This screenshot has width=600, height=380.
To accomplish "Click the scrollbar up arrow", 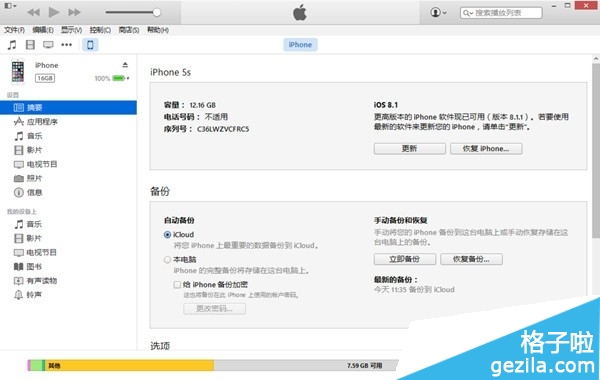I will point(596,59).
